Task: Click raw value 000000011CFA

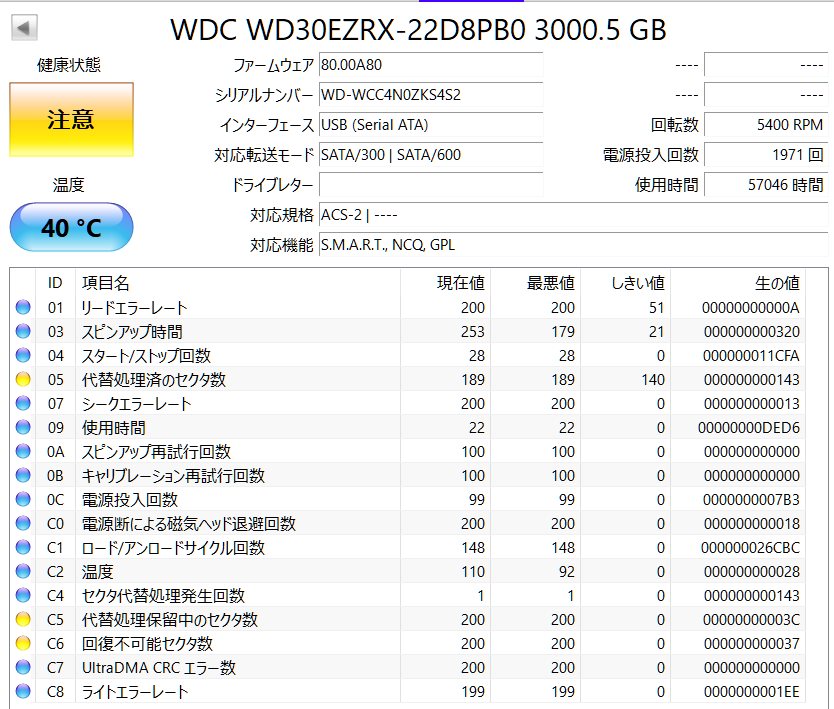Action: click(x=751, y=355)
